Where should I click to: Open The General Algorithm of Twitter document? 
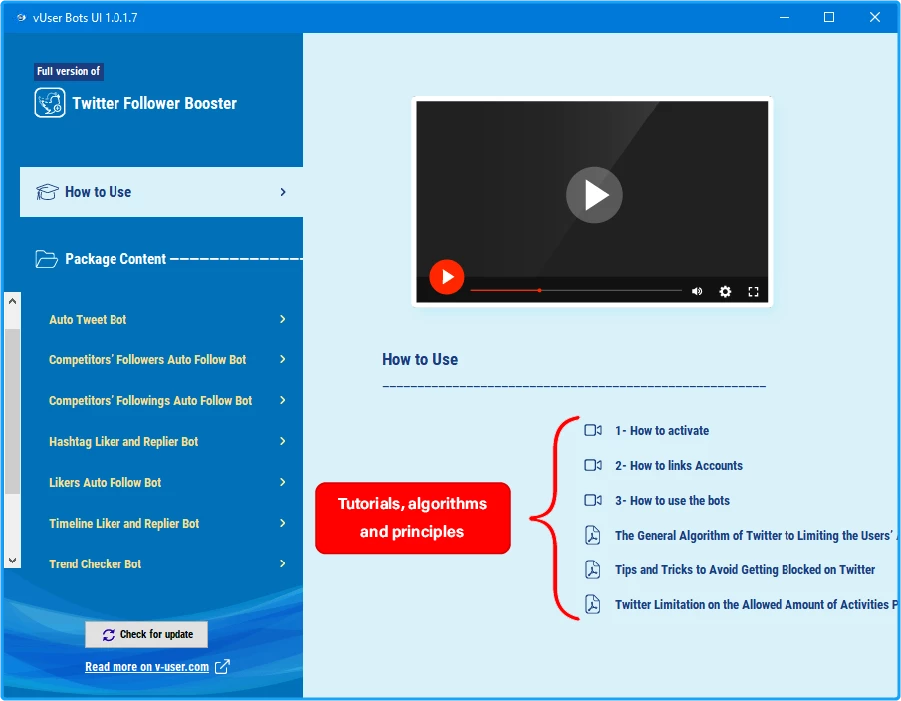(756, 536)
